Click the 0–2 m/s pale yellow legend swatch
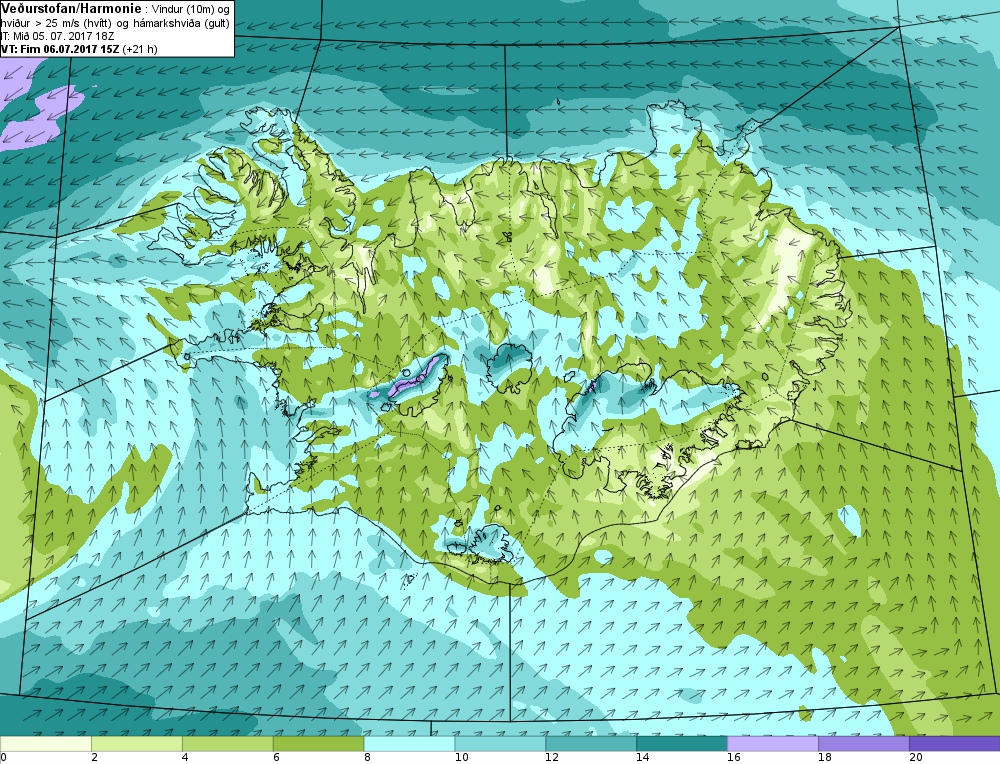The width and height of the screenshot is (1000, 764). tap(45, 744)
